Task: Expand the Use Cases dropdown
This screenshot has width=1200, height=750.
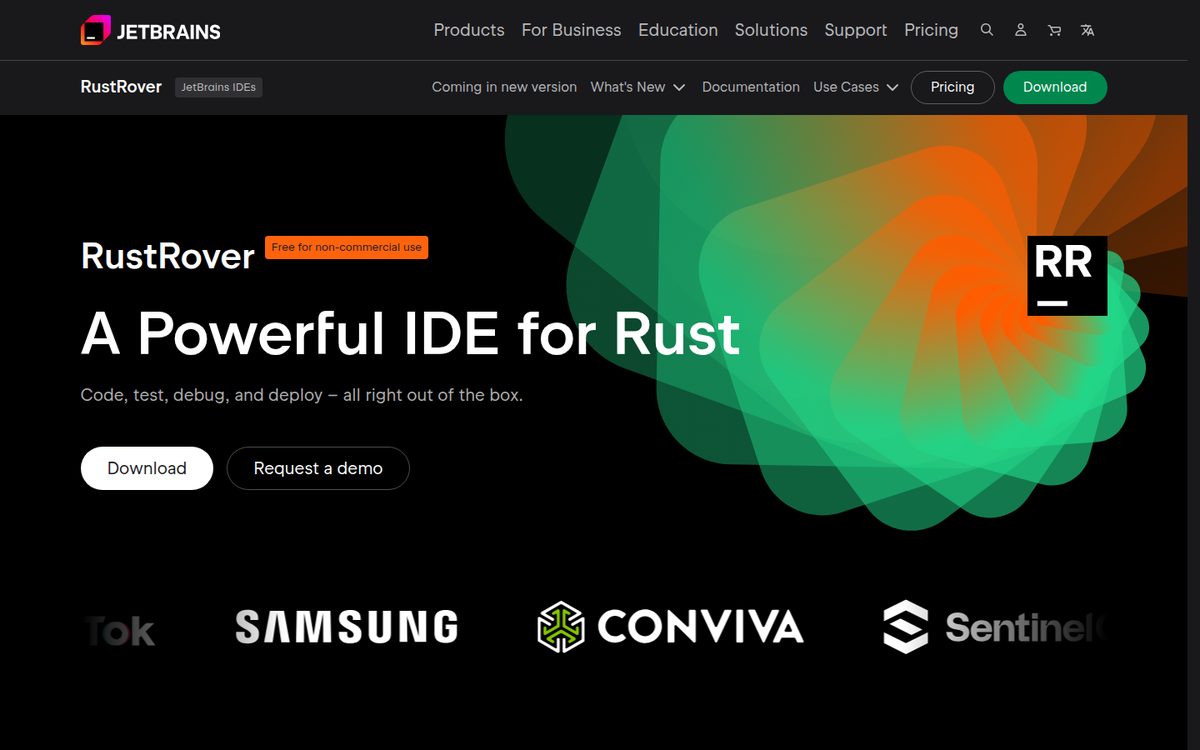Action: pyautogui.click(x=856, y=87)
